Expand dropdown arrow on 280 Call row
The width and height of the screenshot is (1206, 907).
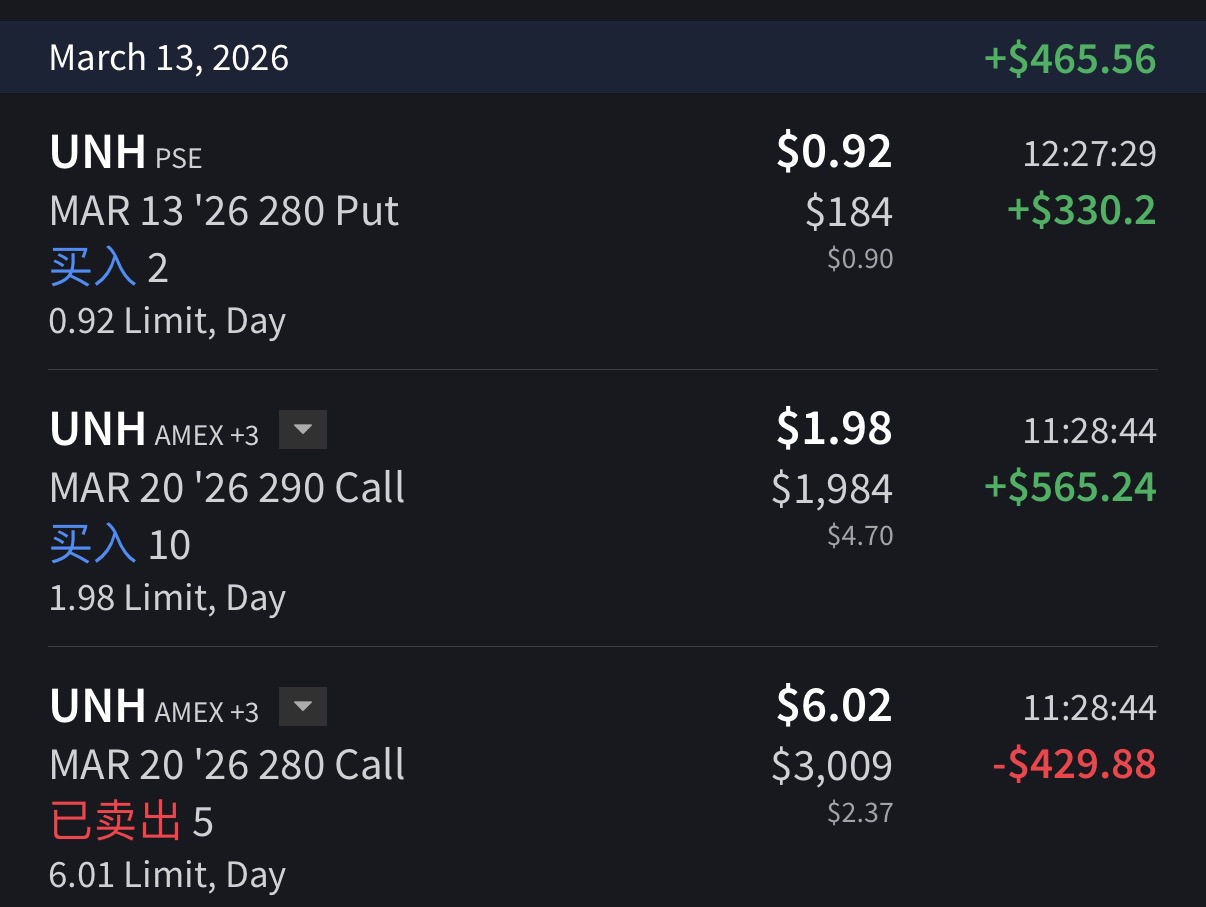pos(302,708)
